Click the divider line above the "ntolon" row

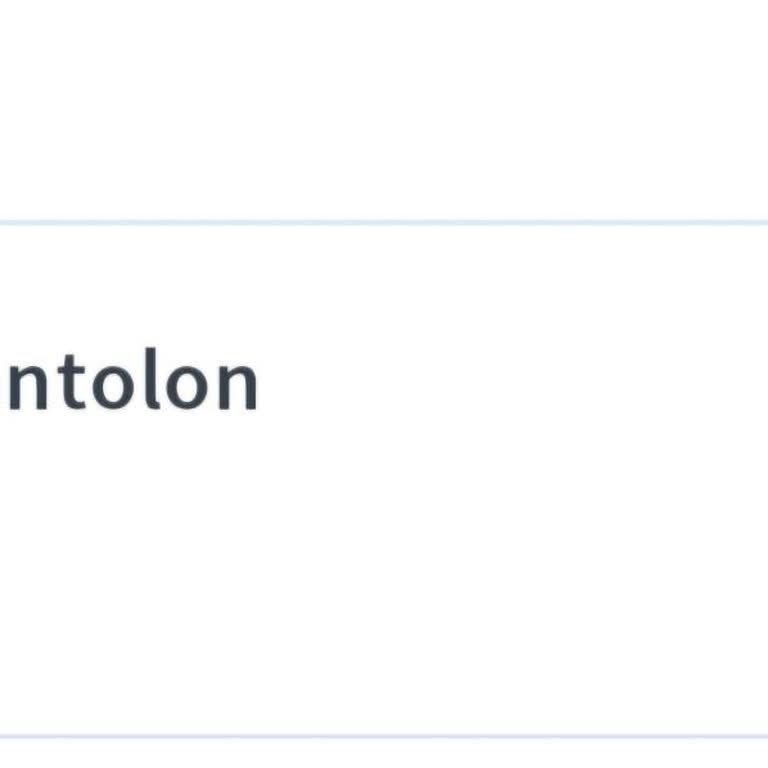pyautogui.click(x=384, y=222)
